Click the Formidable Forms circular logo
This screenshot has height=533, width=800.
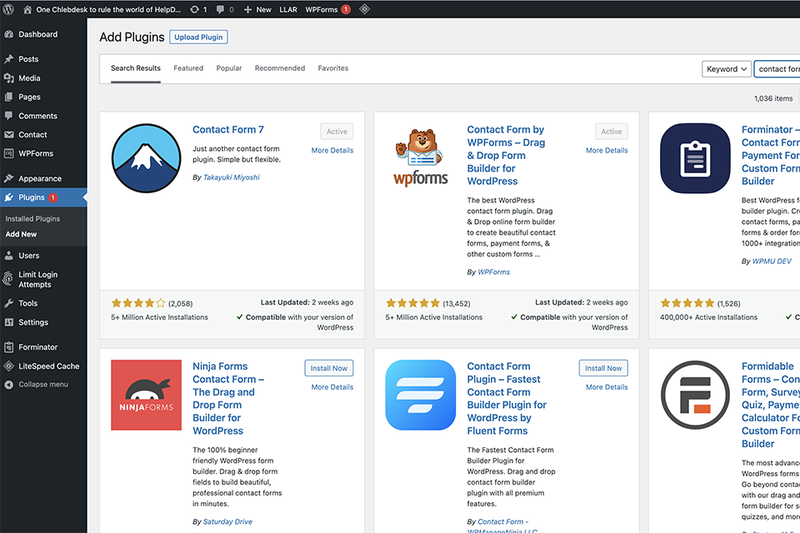[695, 395]
